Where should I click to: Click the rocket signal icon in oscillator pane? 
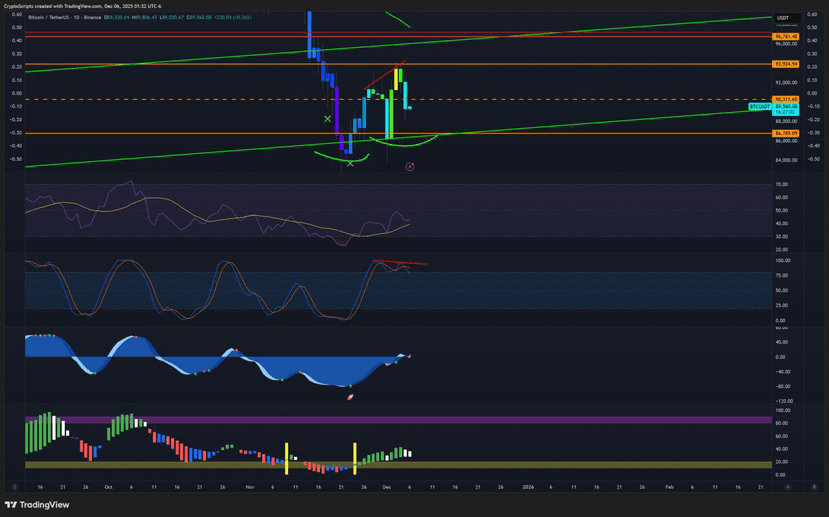pyautogui.click(x=350, y=397)
